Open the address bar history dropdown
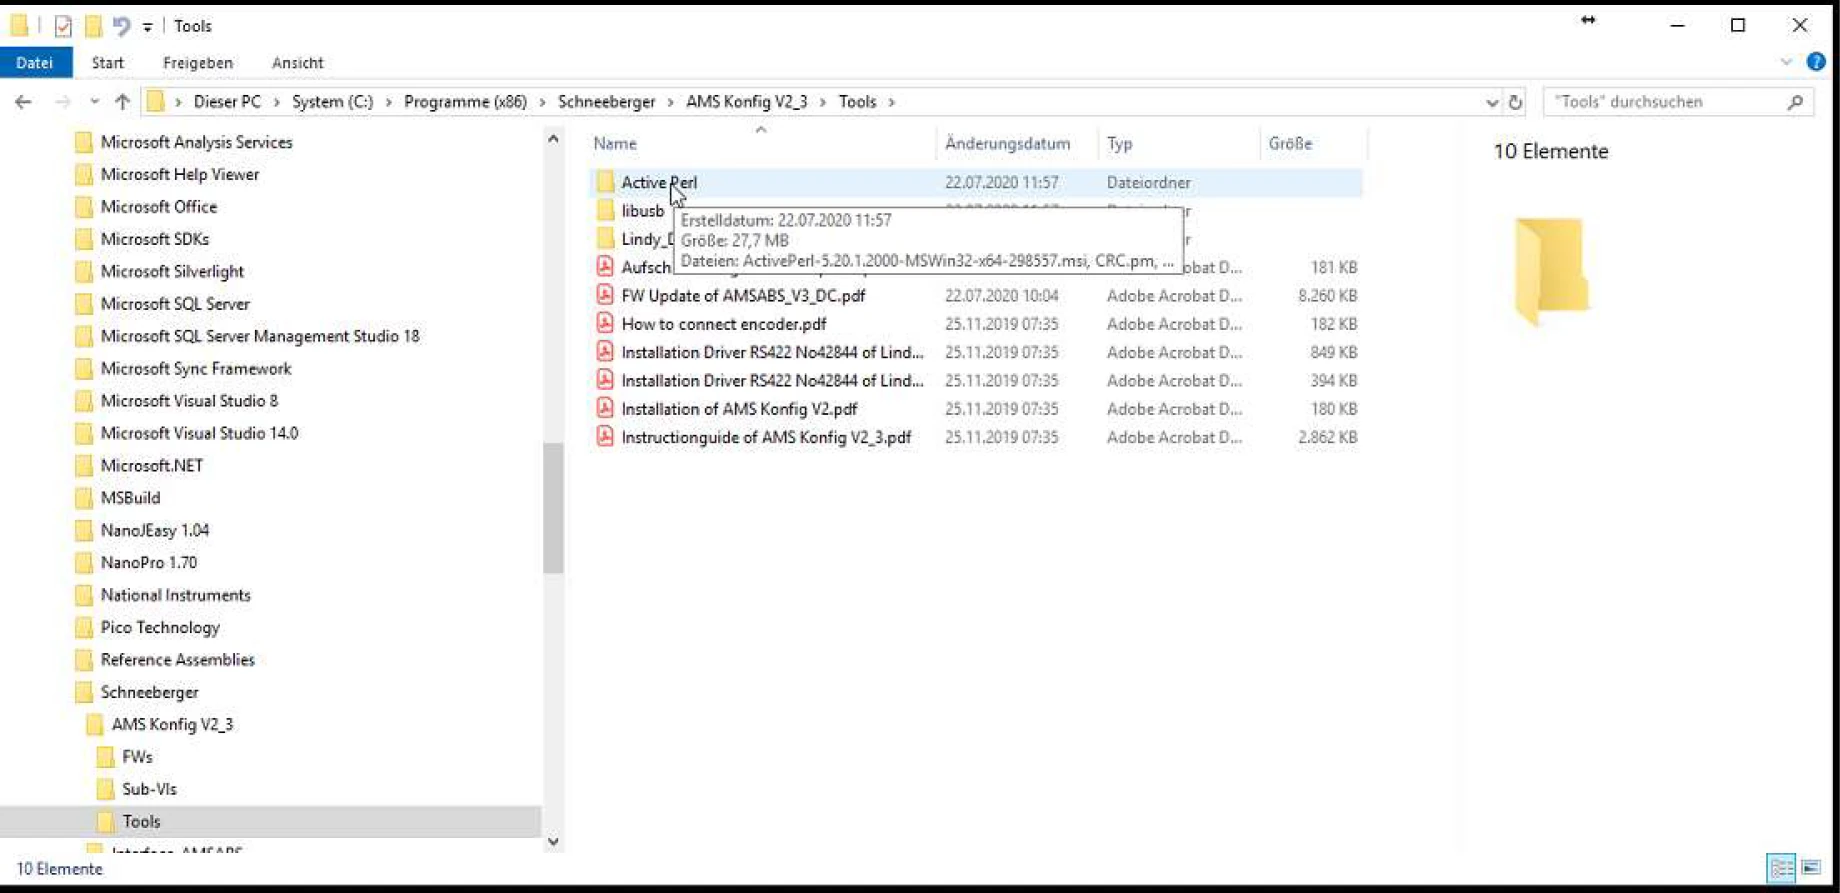This screenshot has height=893, width=1840. pyautogui.click(x=1491, y=102)
